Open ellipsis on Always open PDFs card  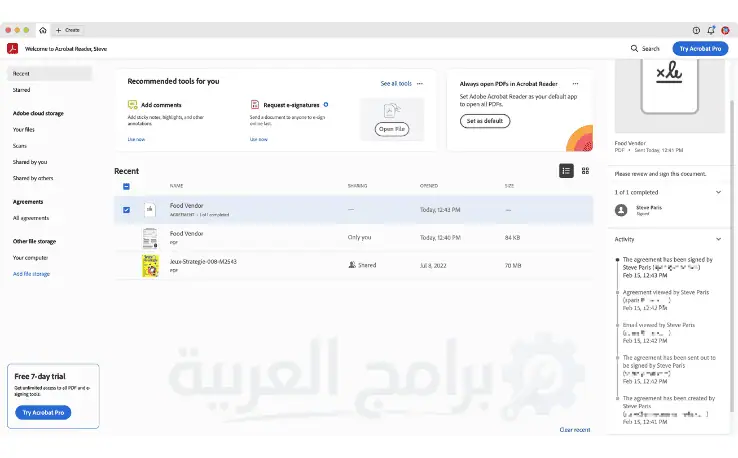tap(575, 83)
